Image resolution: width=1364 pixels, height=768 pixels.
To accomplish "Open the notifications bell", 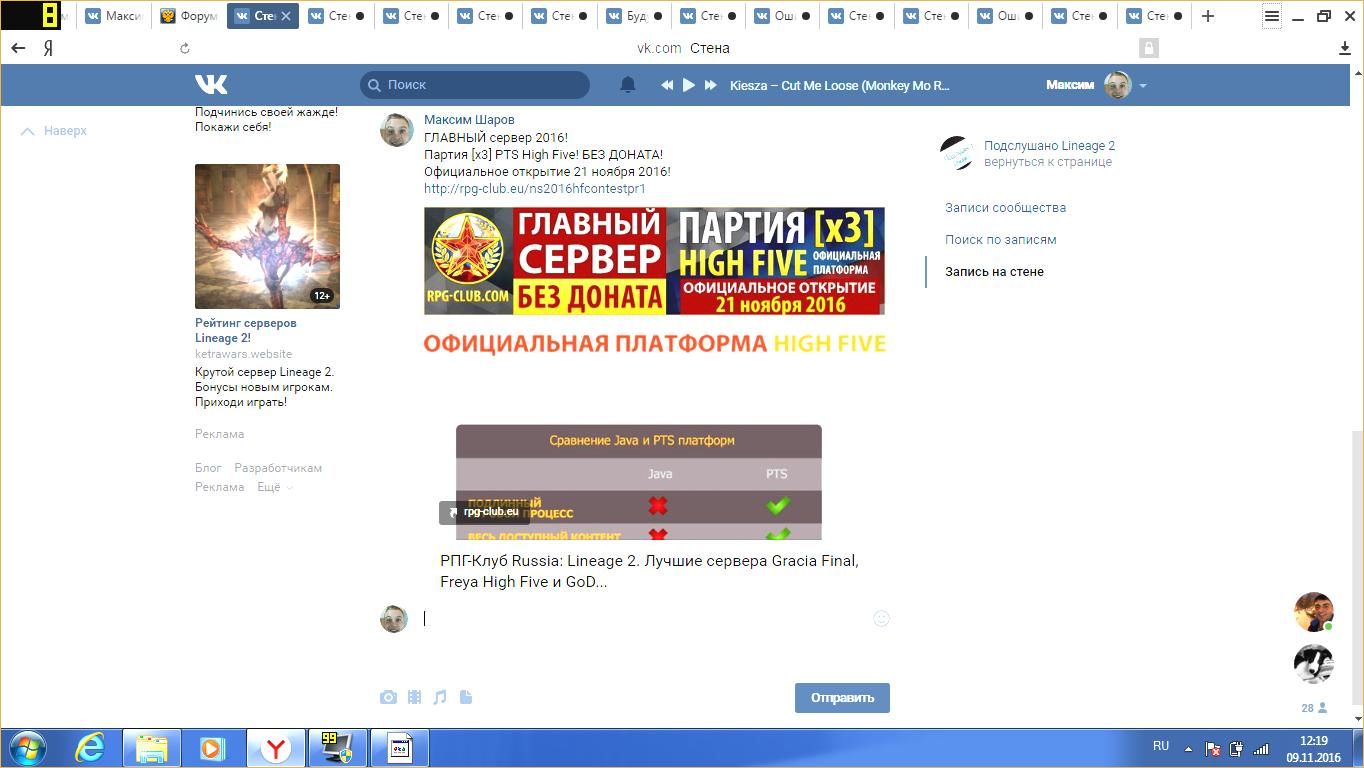I will click(628, 85).
